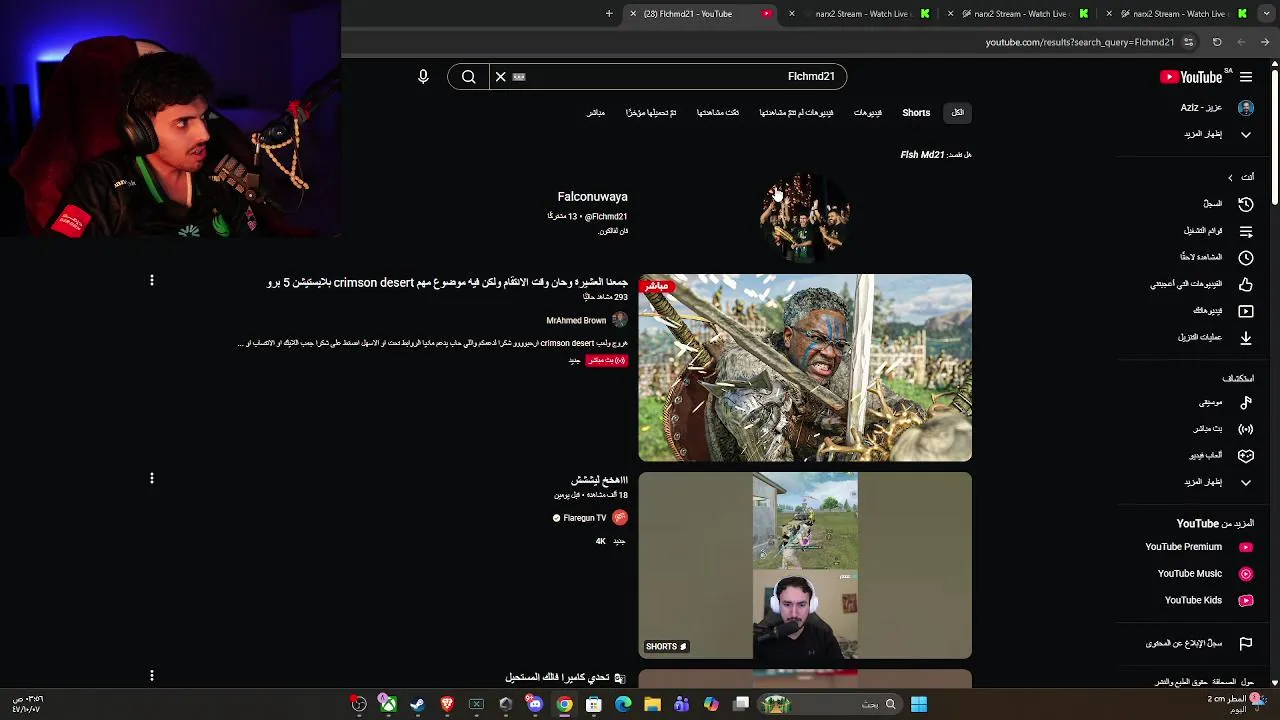Image resolution: width=1280 pixels, height=720 pixels.
Task: Open File Explorer from the taskbar
Action: 652,705
